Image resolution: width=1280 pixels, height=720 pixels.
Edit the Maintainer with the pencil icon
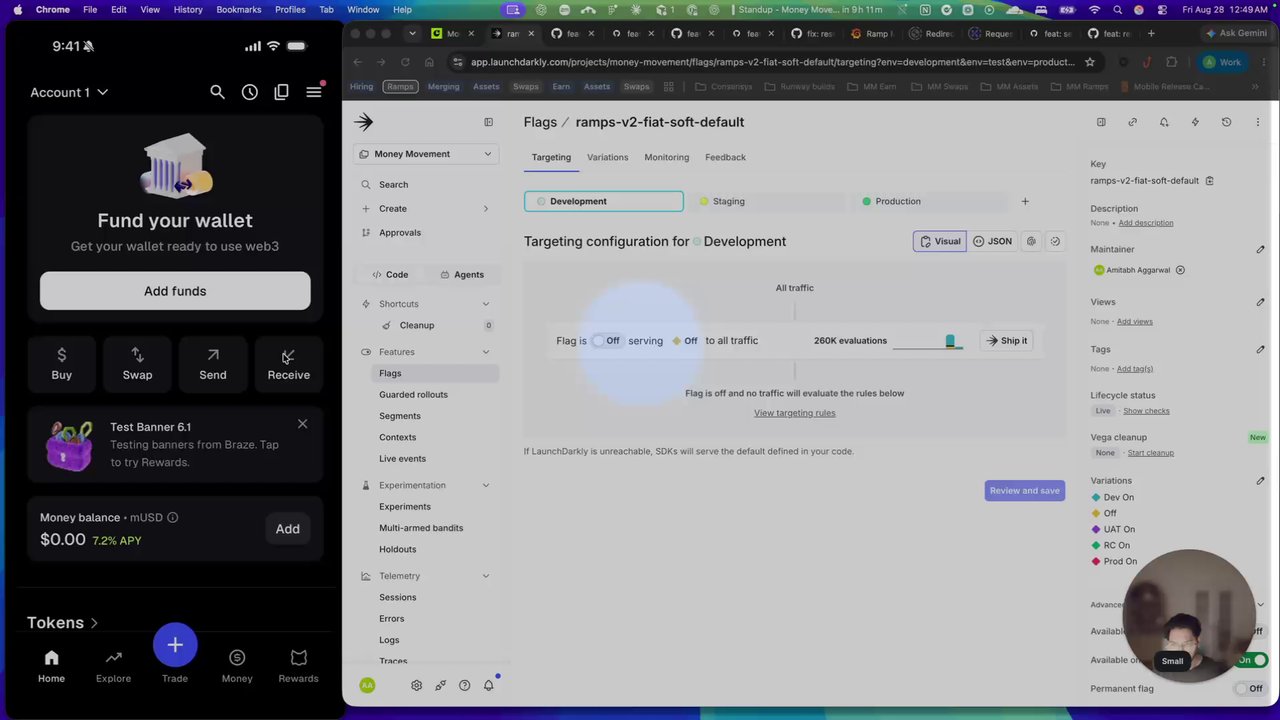(x=1260, y=249)
